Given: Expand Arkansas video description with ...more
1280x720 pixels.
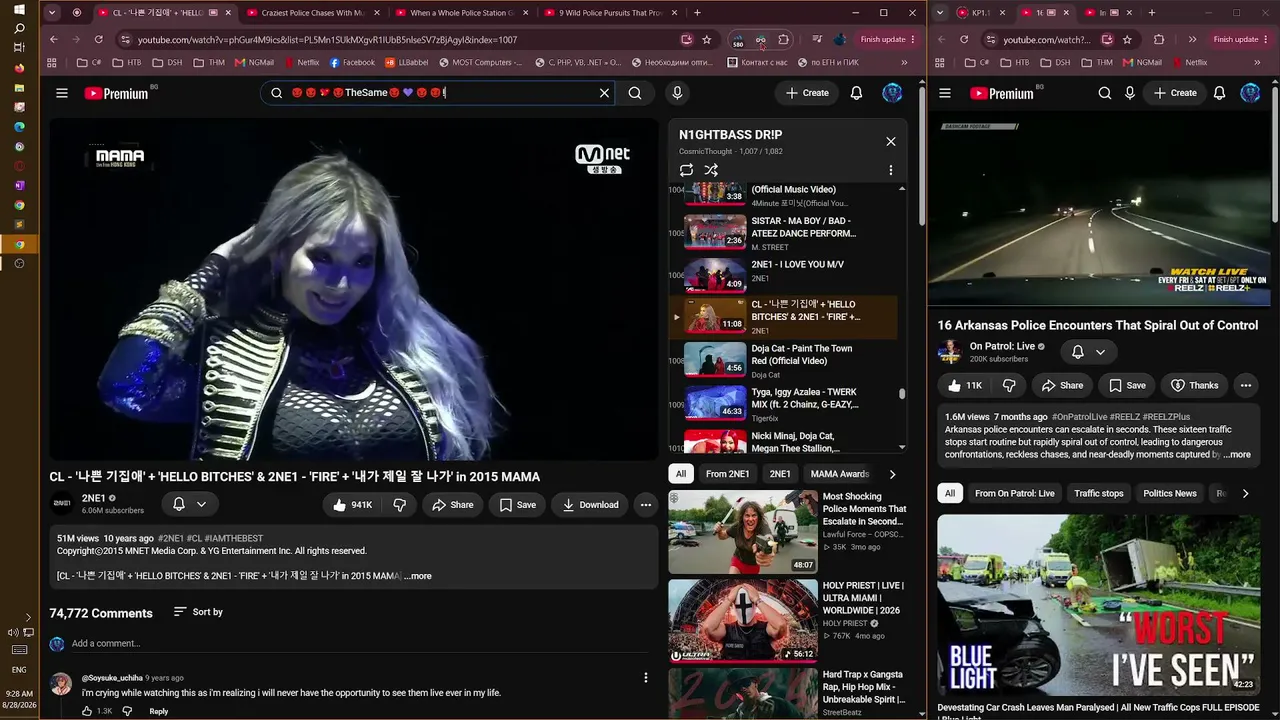Looking at the screenshot, I should point(1237,455).
